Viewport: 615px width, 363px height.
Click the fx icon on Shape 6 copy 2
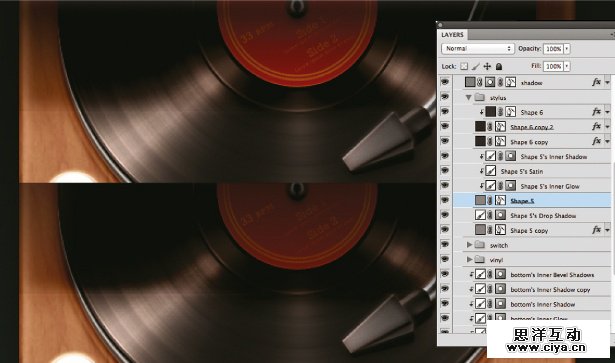tap(596, 126)
